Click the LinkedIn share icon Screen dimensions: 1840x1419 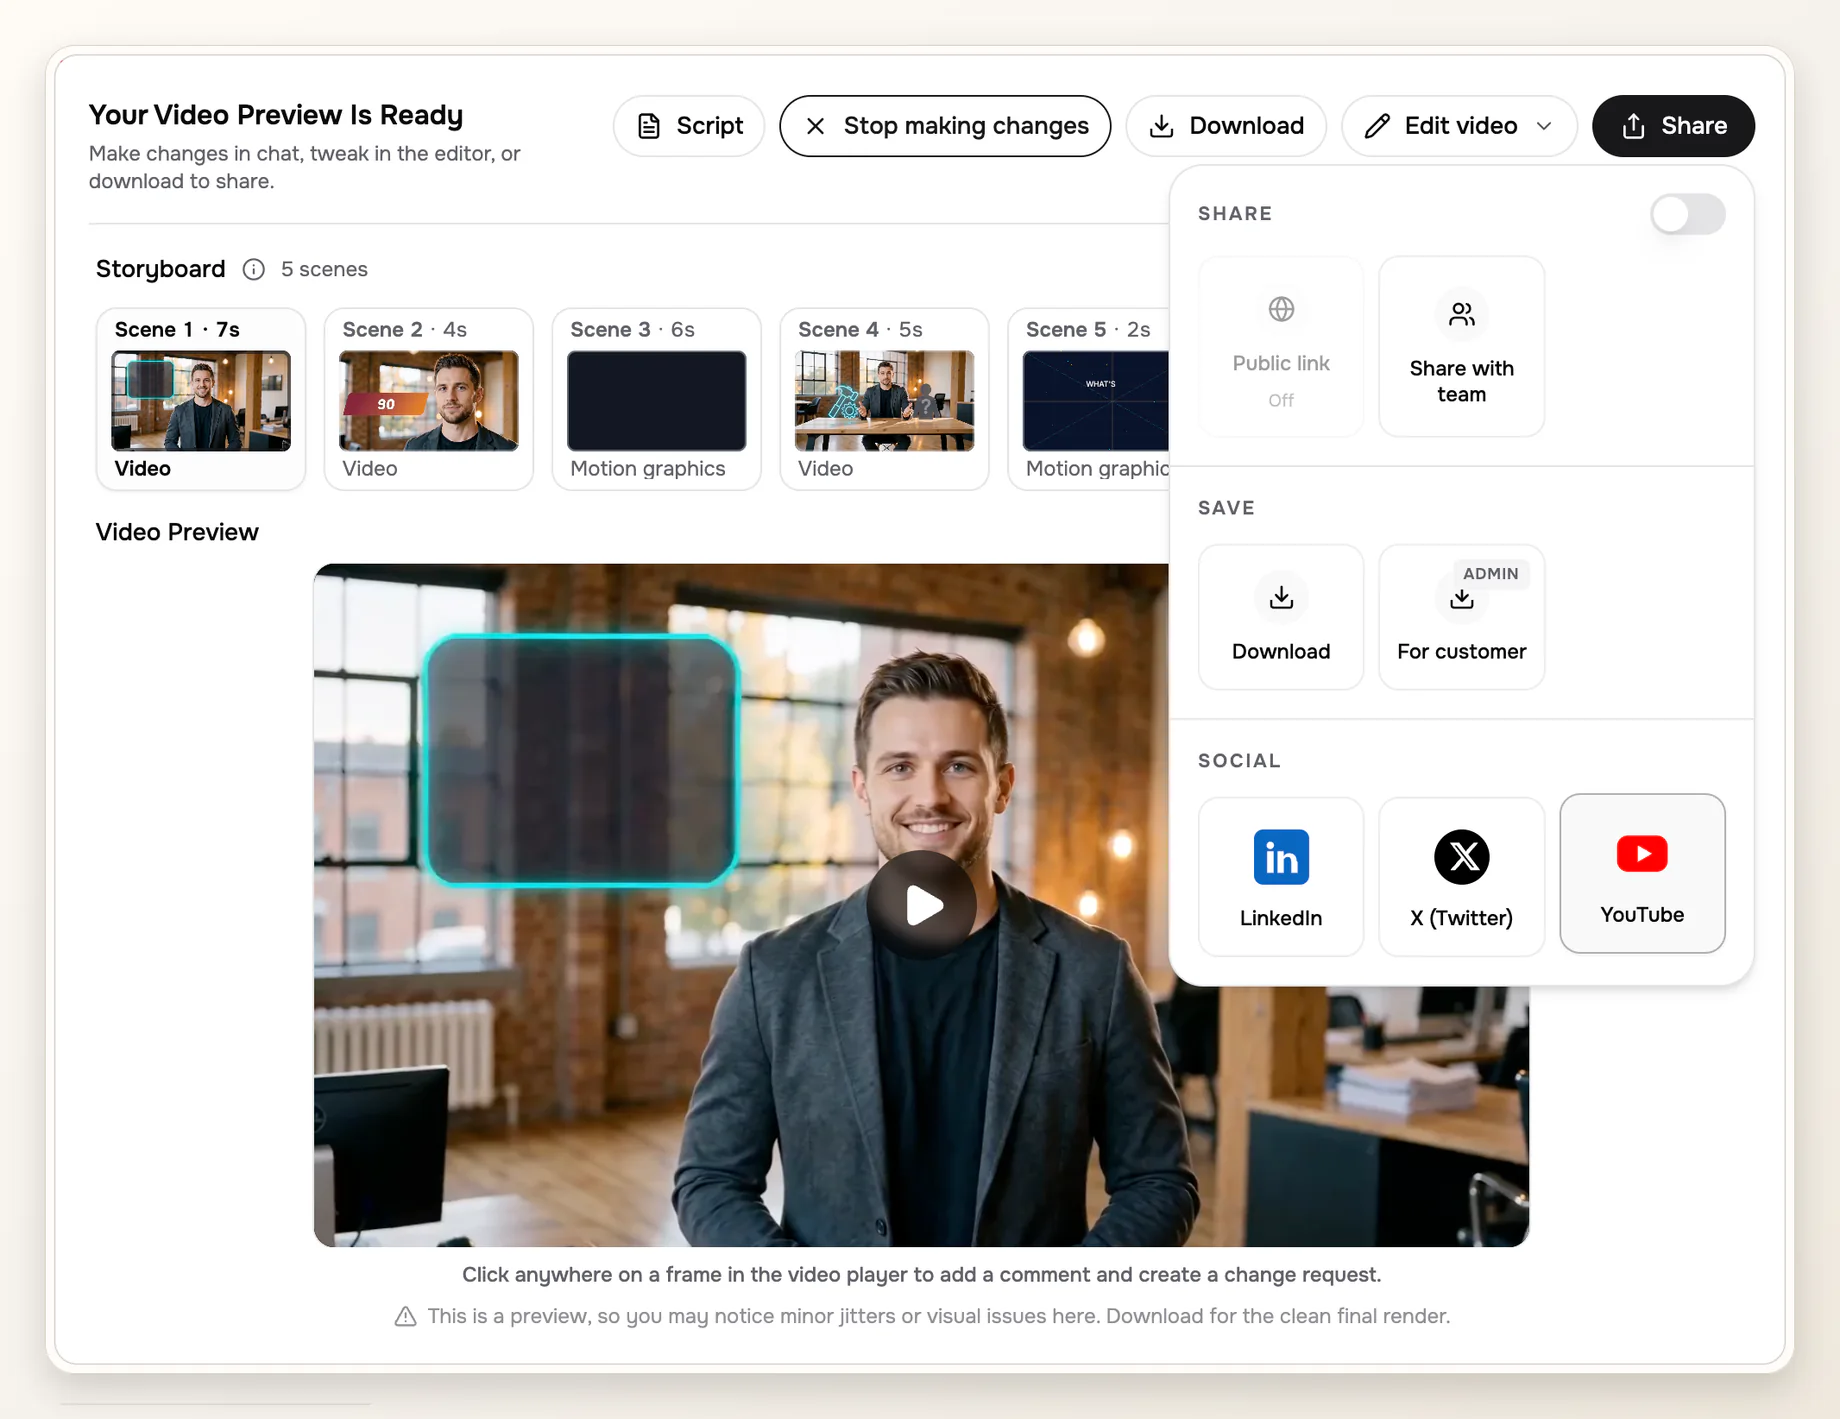coord(1281,857)
